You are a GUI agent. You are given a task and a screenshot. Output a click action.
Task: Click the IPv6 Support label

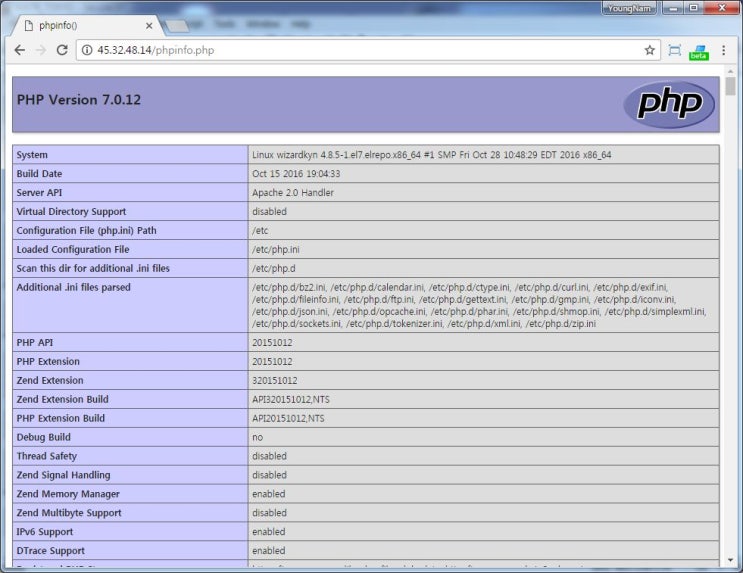click(x=45, y=532)
